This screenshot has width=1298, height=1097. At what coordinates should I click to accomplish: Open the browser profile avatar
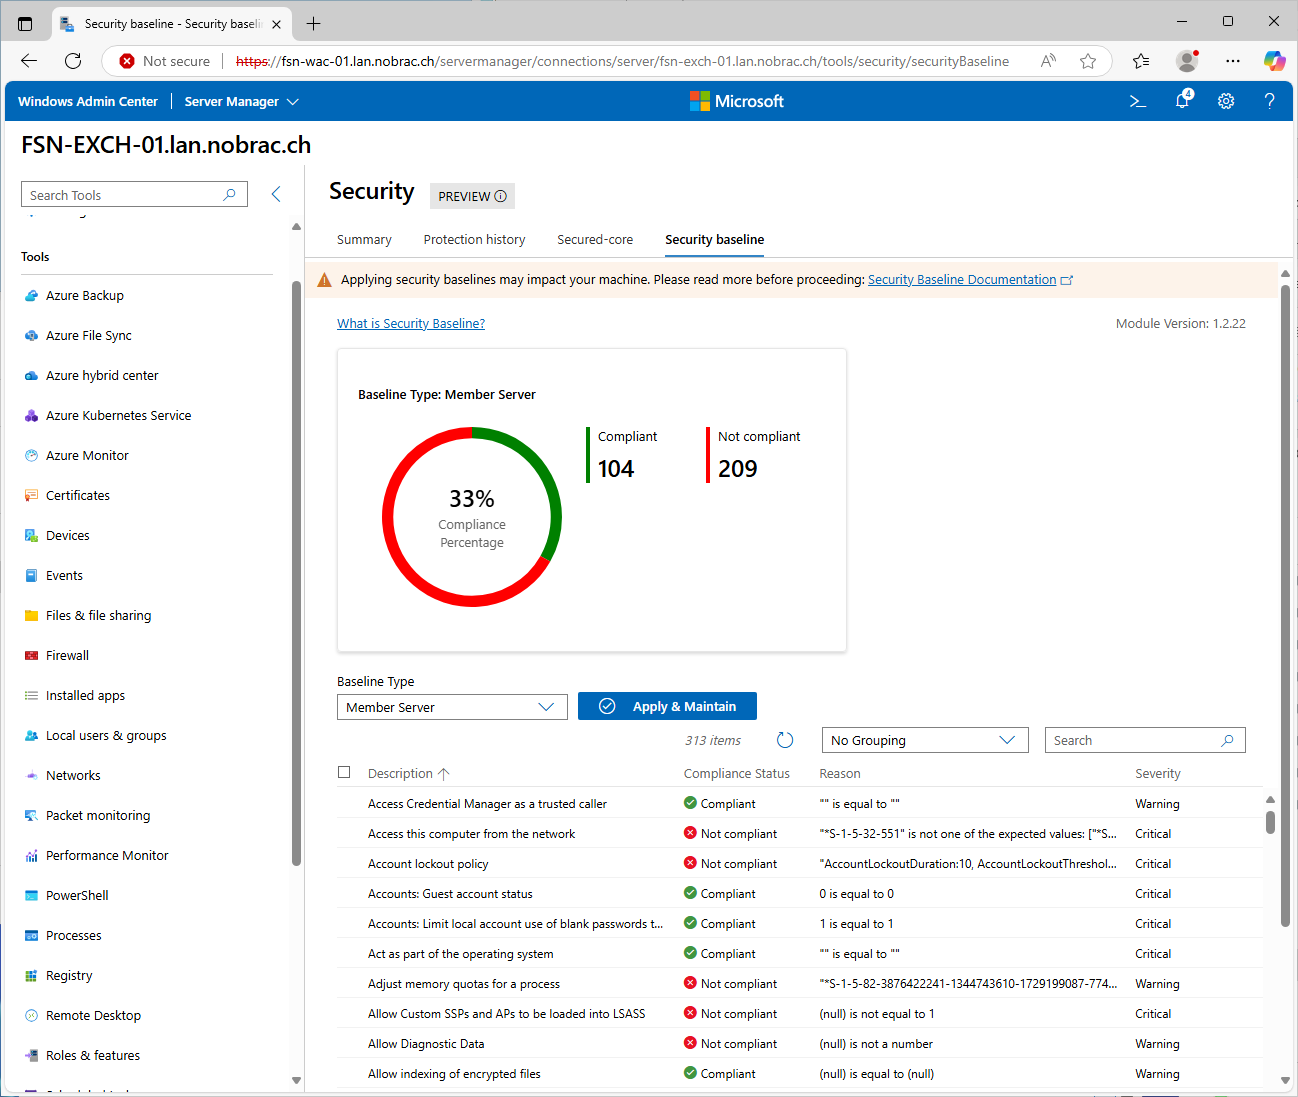pos(1187,61)
